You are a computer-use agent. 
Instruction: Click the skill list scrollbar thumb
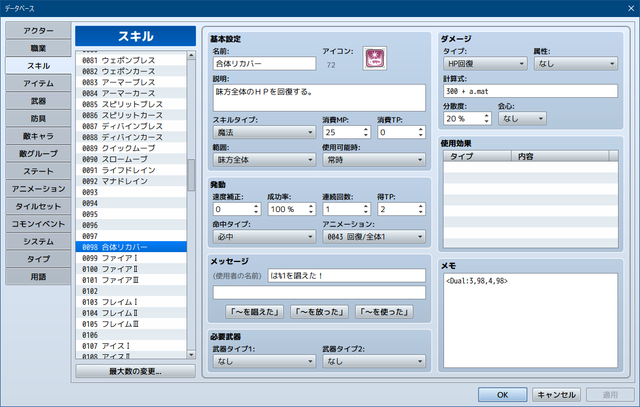click(x=191, y=175)
